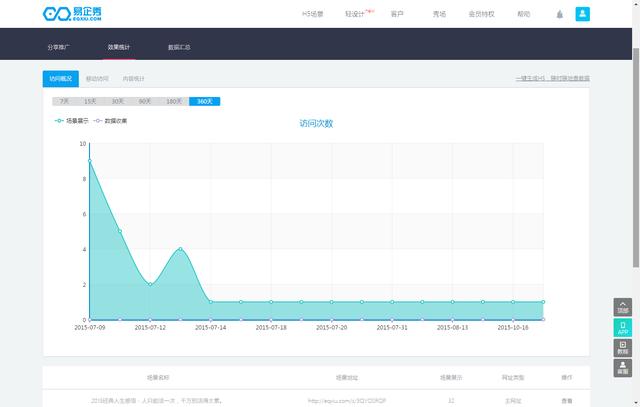
Task: Select the 180天 time range
Action: (174, 101)
